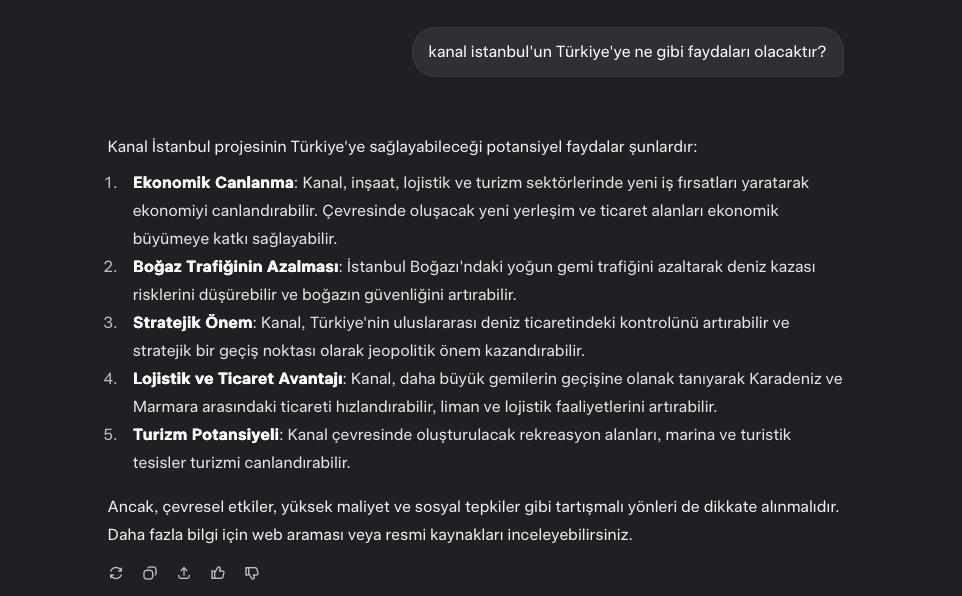Click list number 5 marker

coord(110,435)
